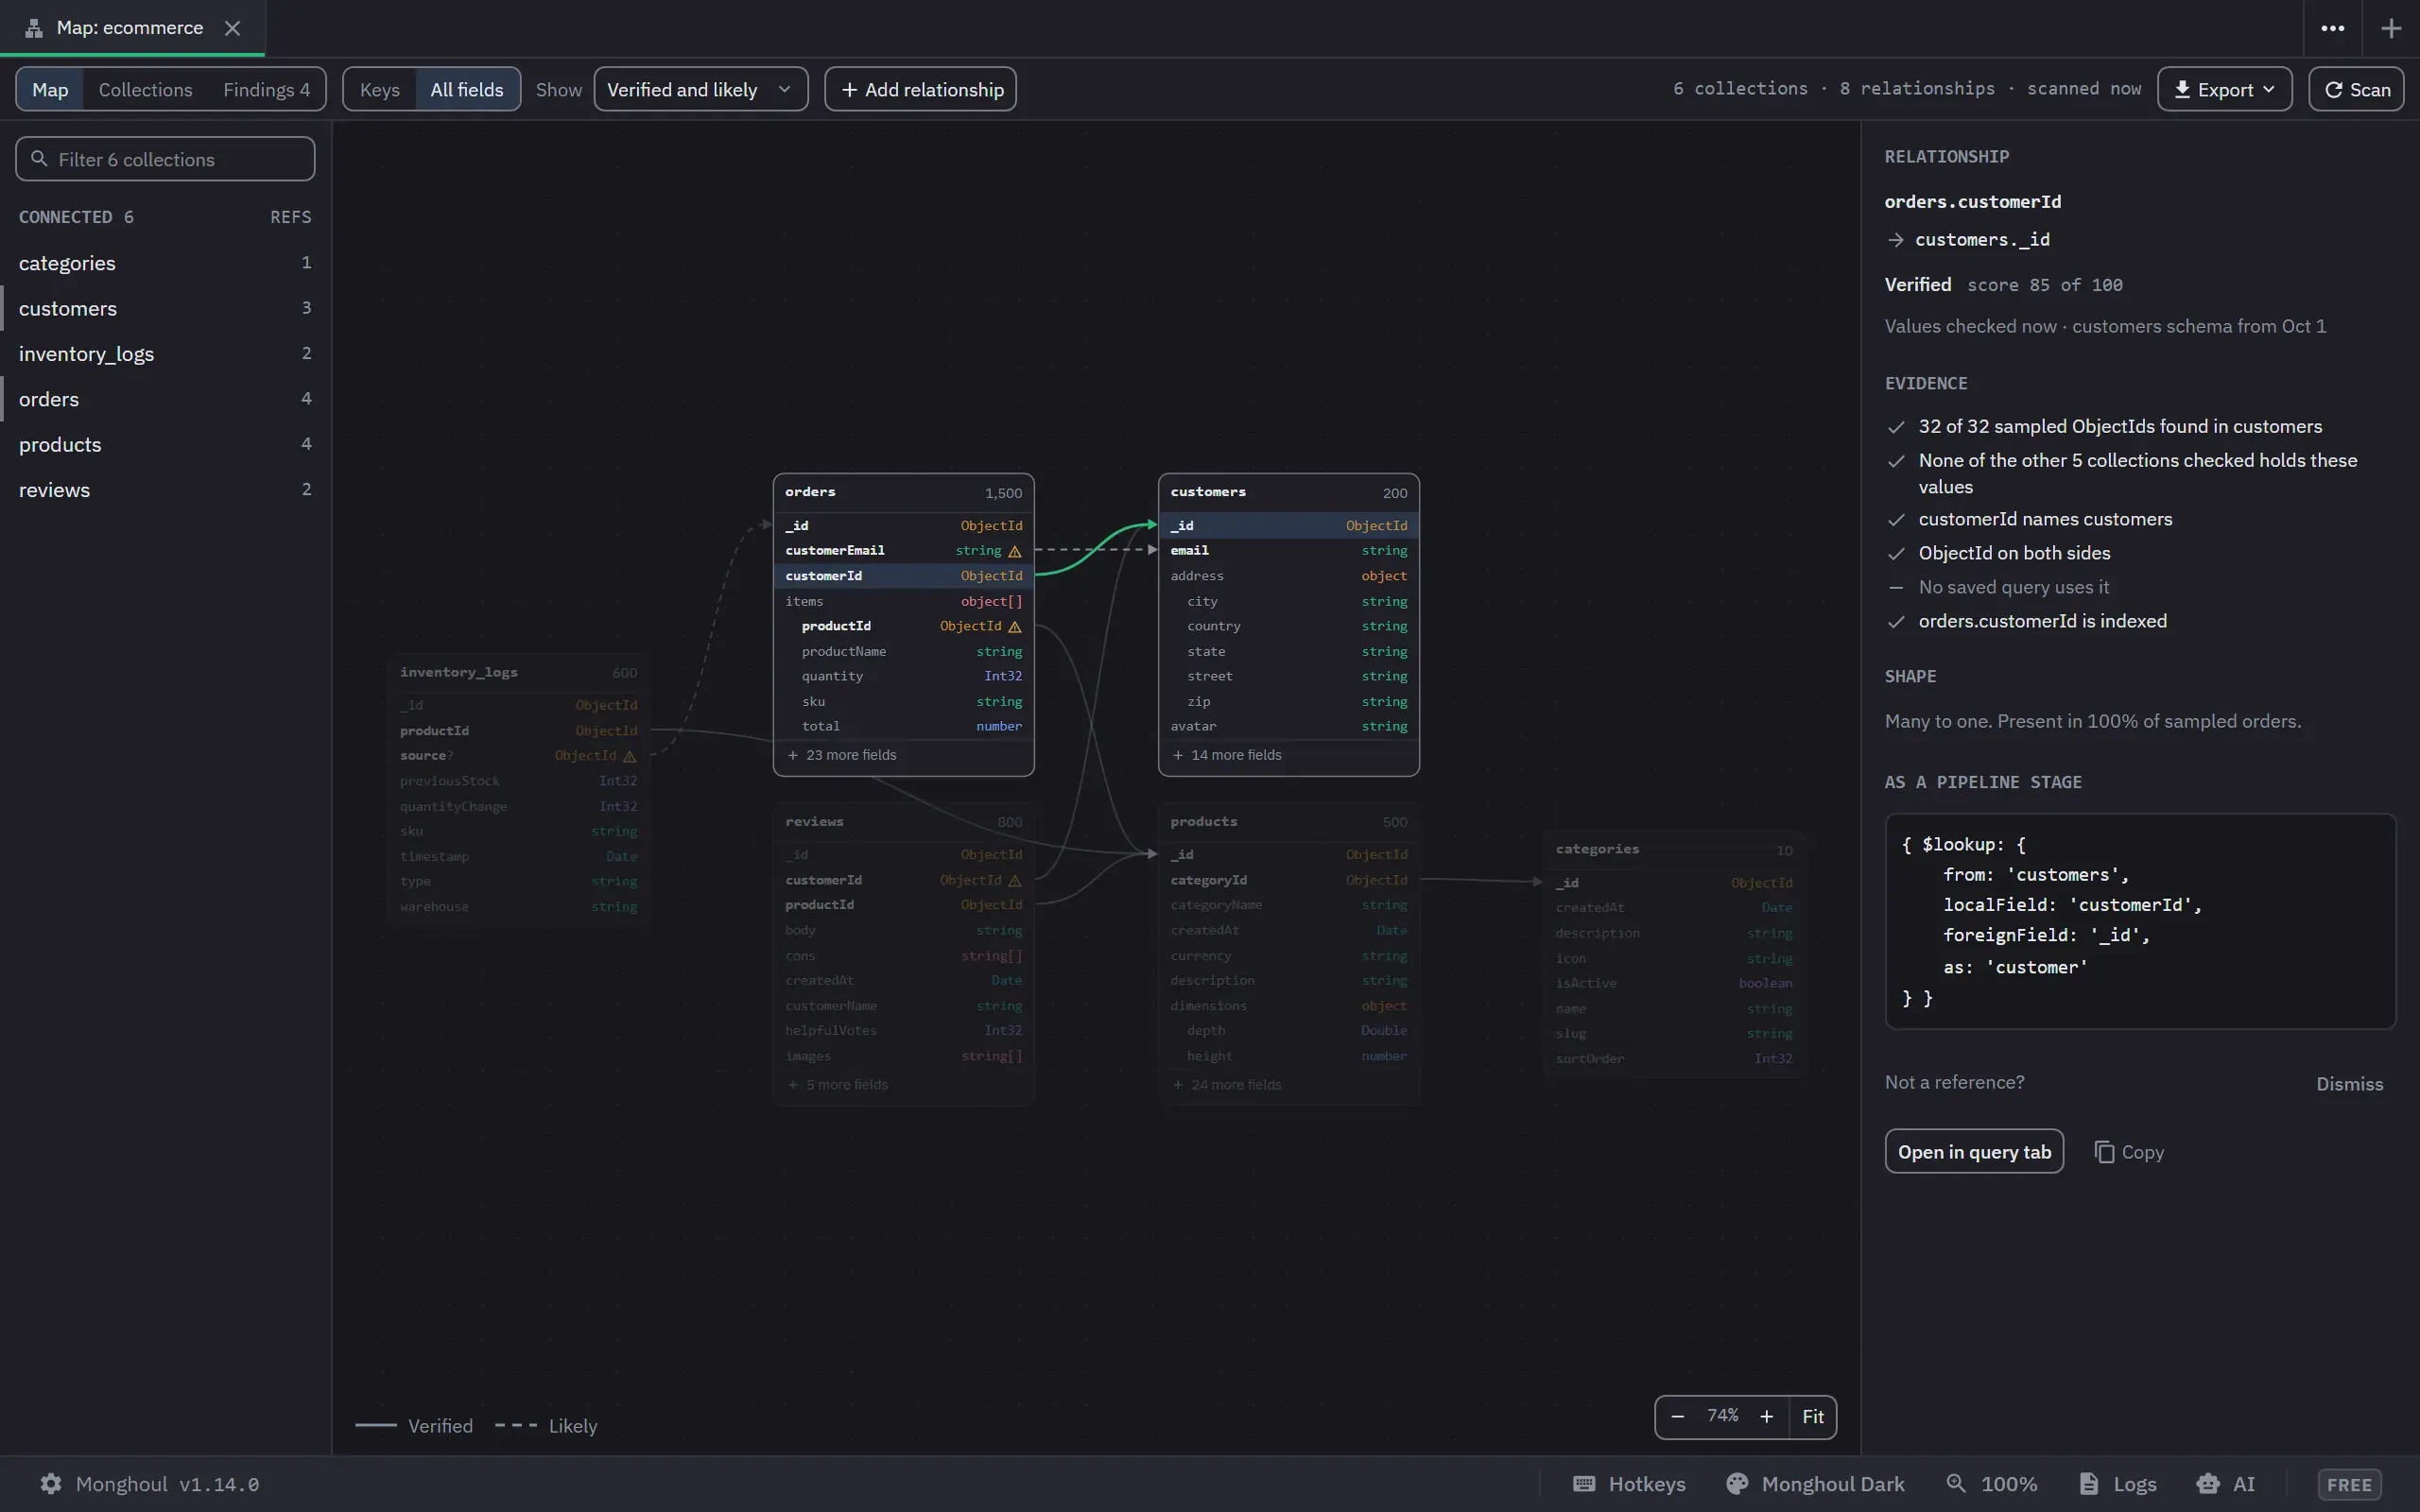Open the Export dropdown menu

(x=2224, y=89)
